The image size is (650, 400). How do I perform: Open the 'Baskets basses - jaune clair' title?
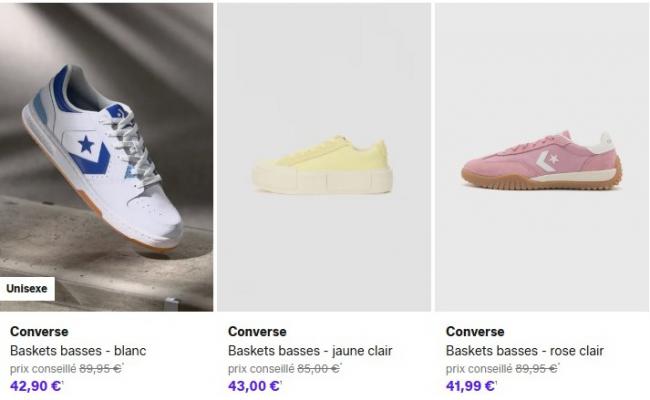pos(310,351)
